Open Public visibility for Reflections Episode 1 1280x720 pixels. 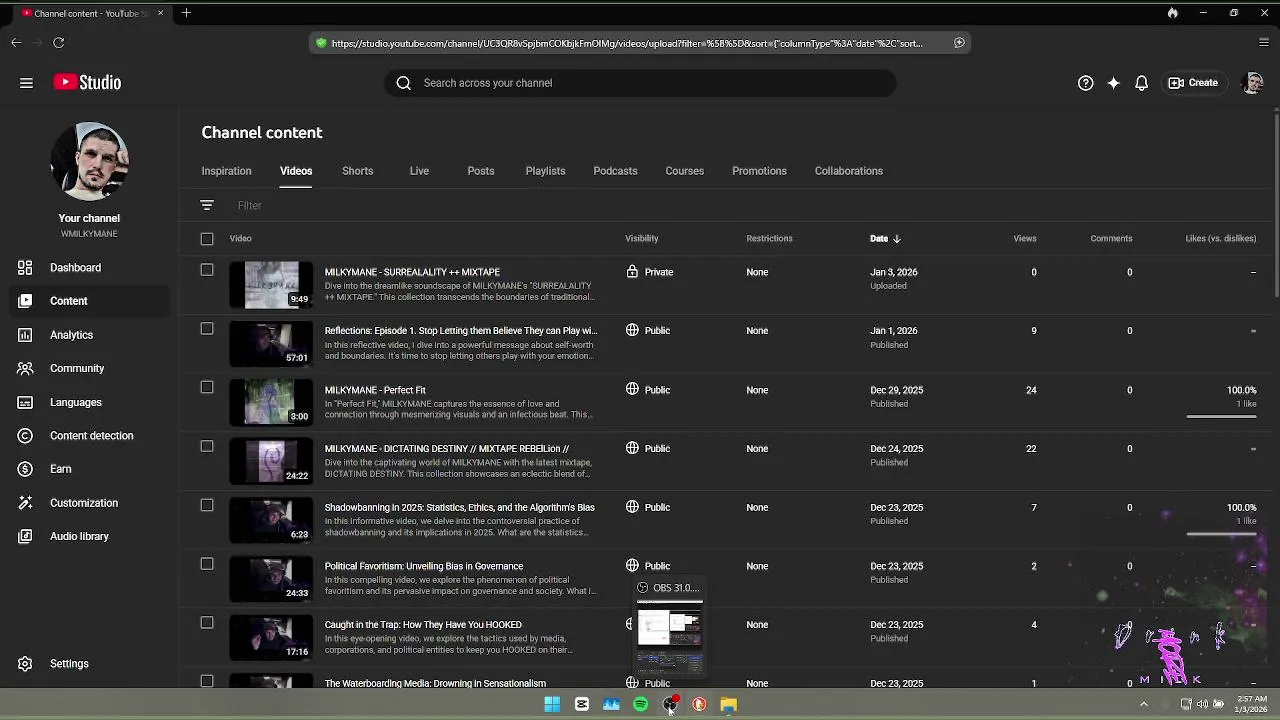coord(648,331)
